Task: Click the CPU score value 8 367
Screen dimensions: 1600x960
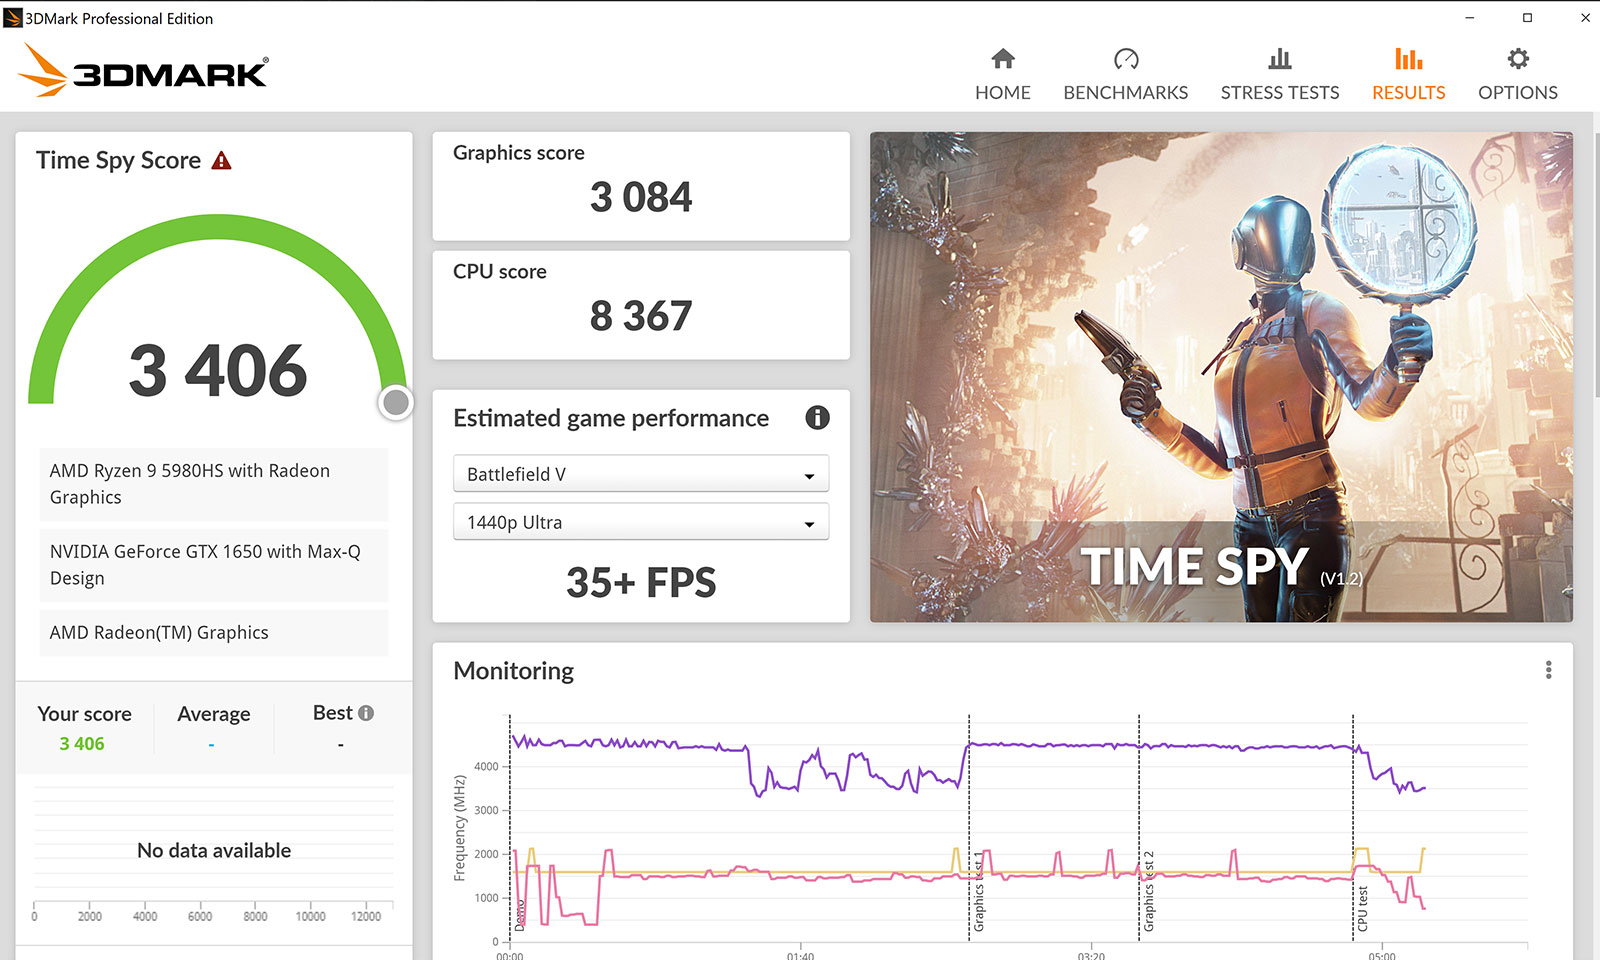Action: coord(641,316)
